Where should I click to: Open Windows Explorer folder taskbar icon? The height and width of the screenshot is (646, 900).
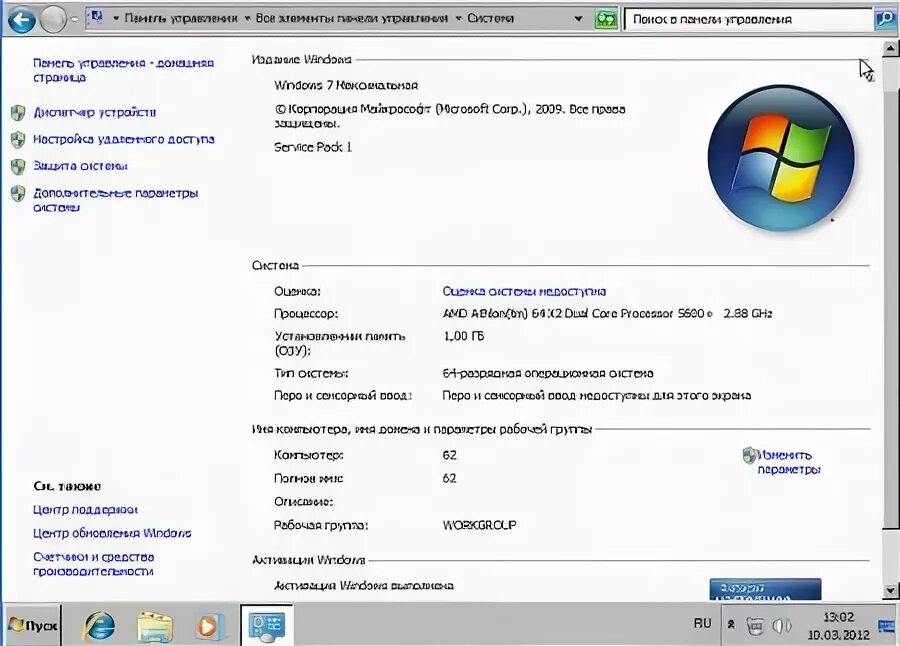[x=154, y=625]
